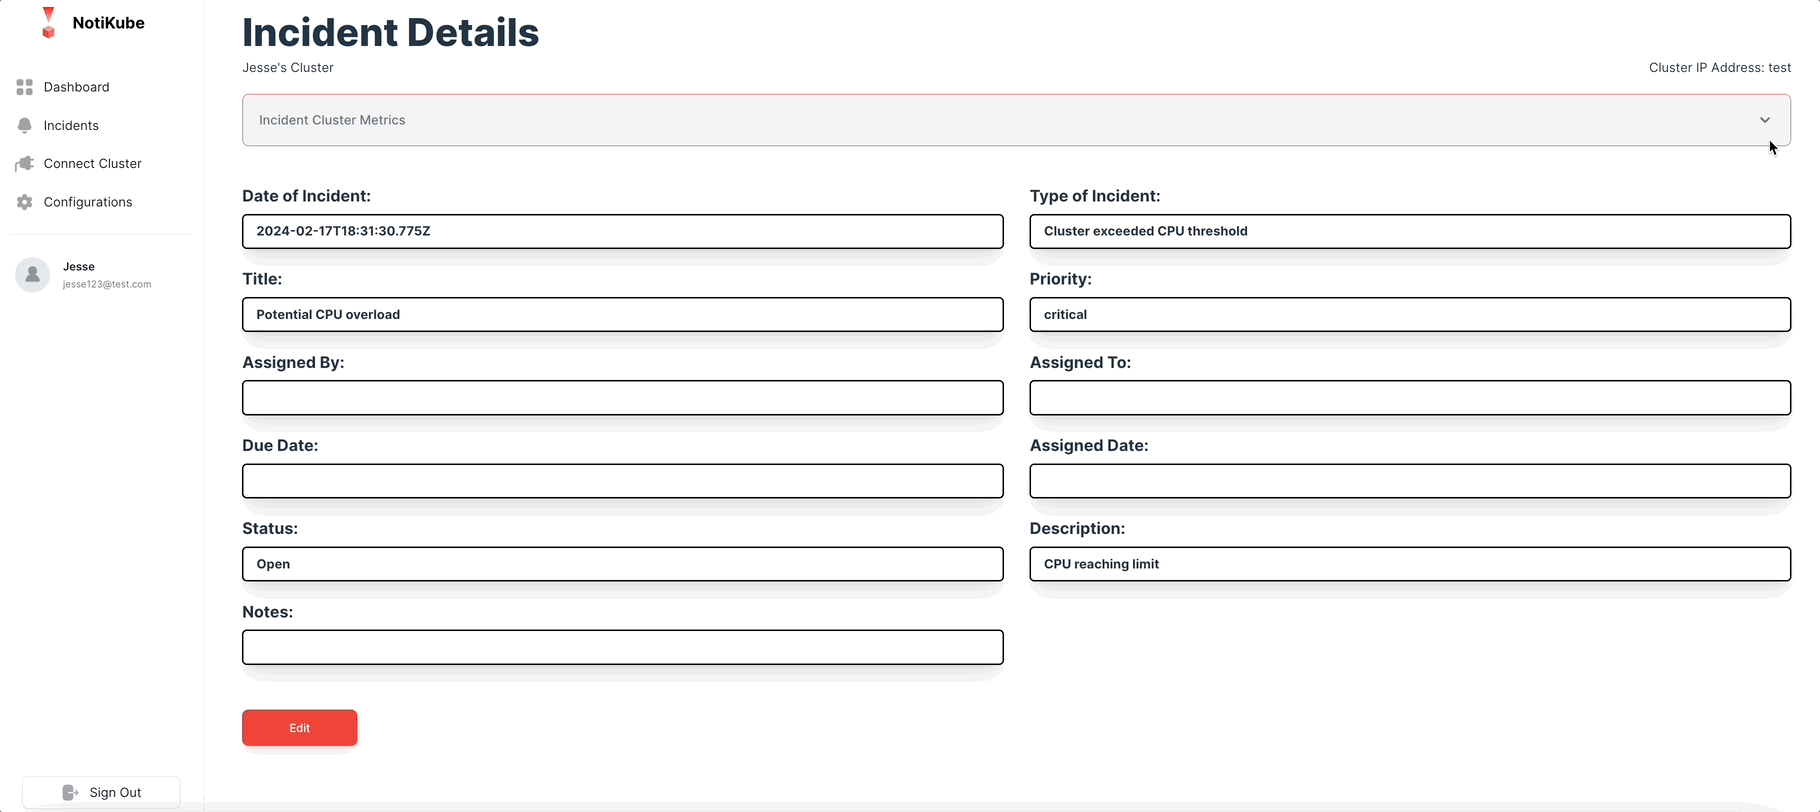Viewport: 1820px width, 812px height.
Task: Select the Assigned By input field
Action: (x=622, y=398)
